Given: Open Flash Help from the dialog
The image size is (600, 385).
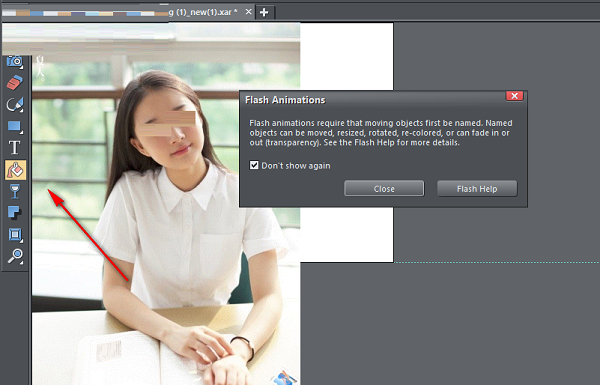Looking at the screenshot, I should tap(477, 189).
